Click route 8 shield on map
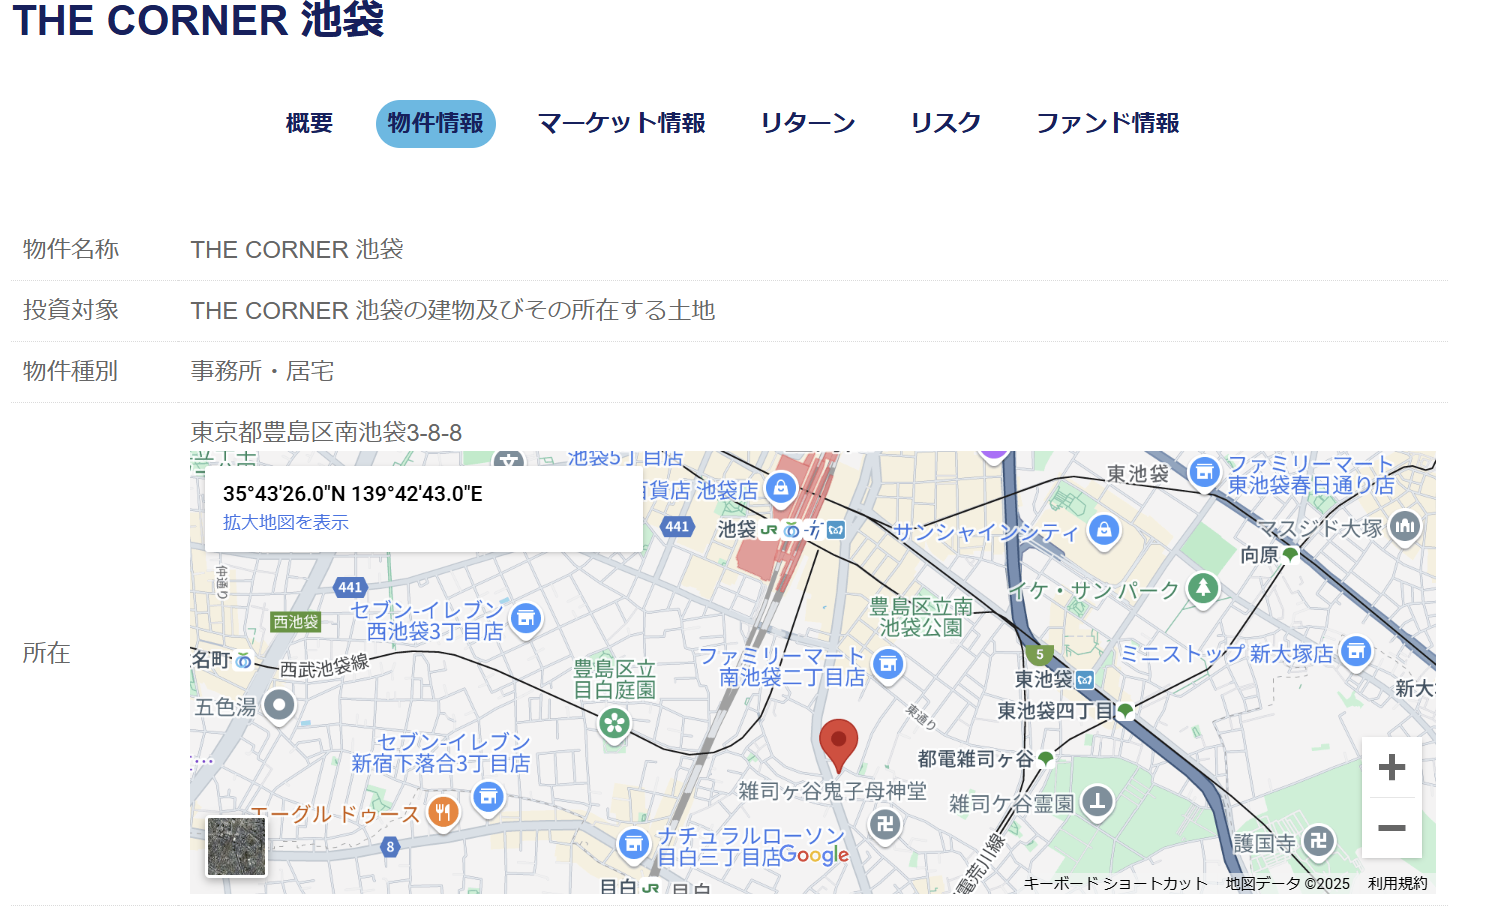This screenshot has width=1494, height=910. pos(390,847)
